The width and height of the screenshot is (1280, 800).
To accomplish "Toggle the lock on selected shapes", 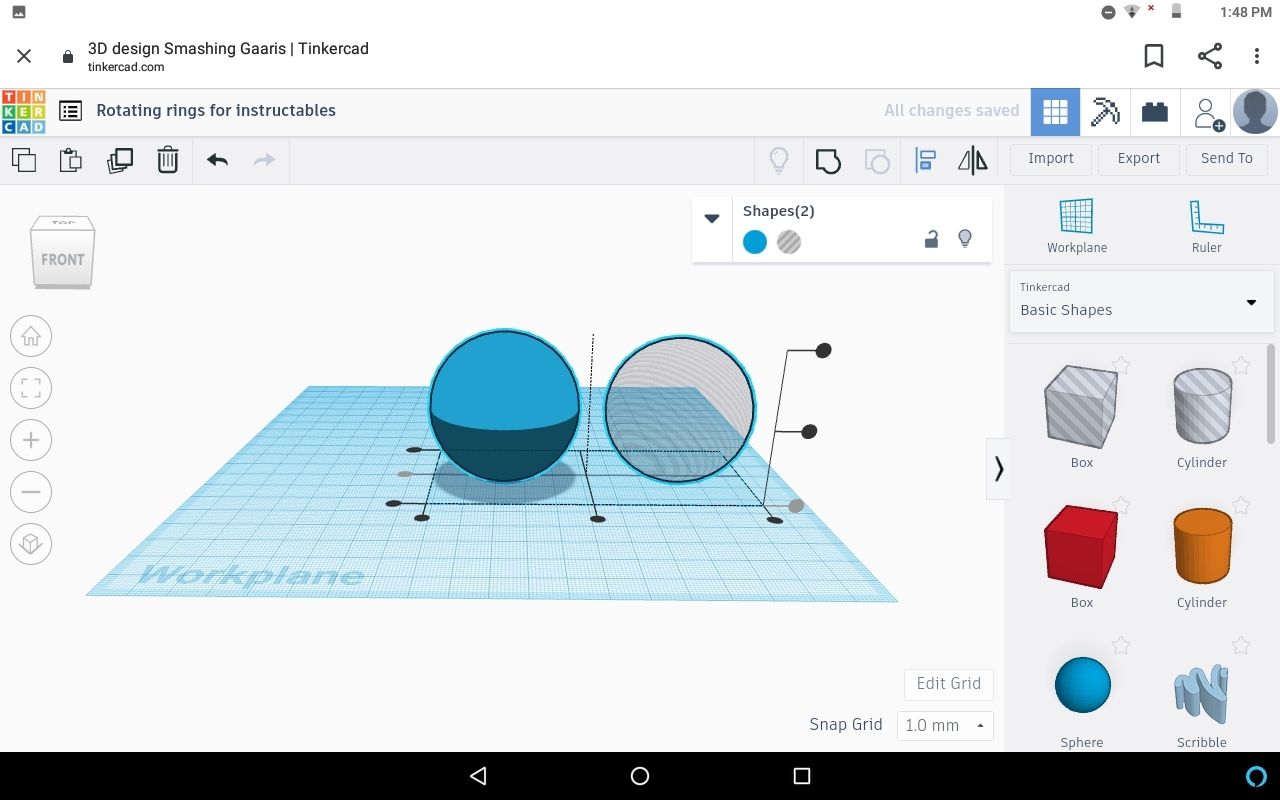I will [931, 239].
